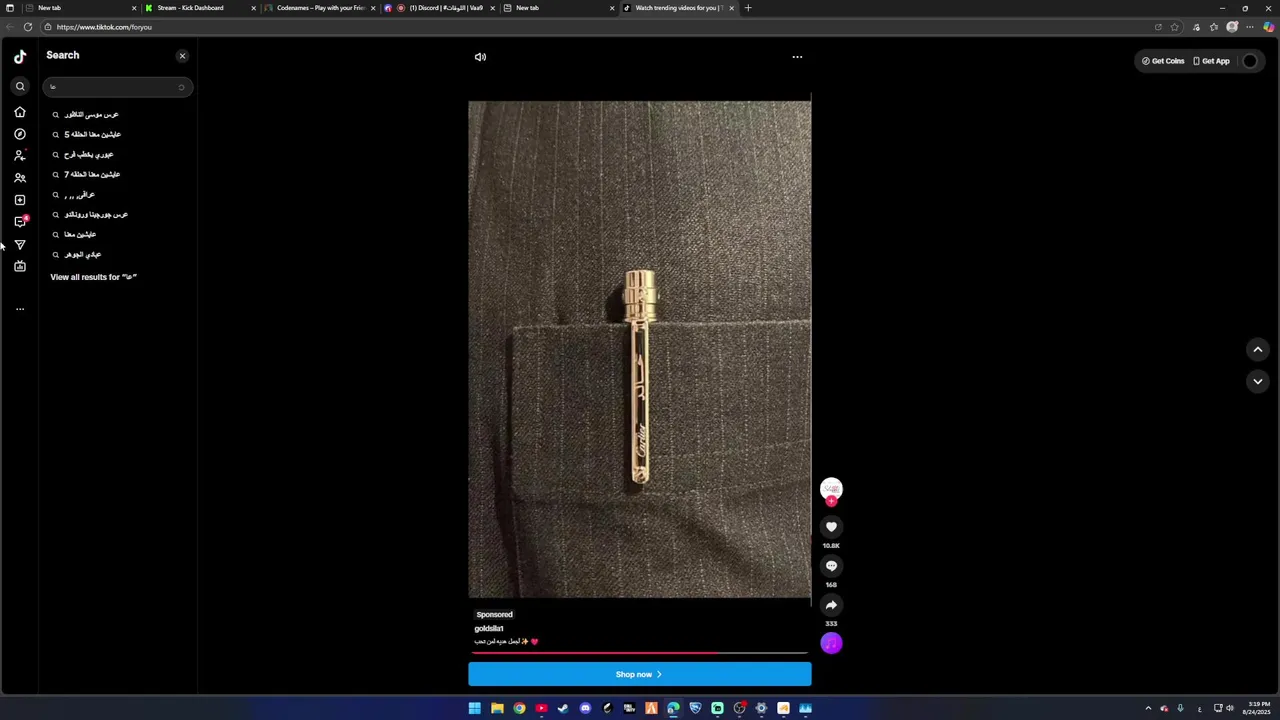
Task: Click the red video progress bar
Action: click(x=640, y=653)
